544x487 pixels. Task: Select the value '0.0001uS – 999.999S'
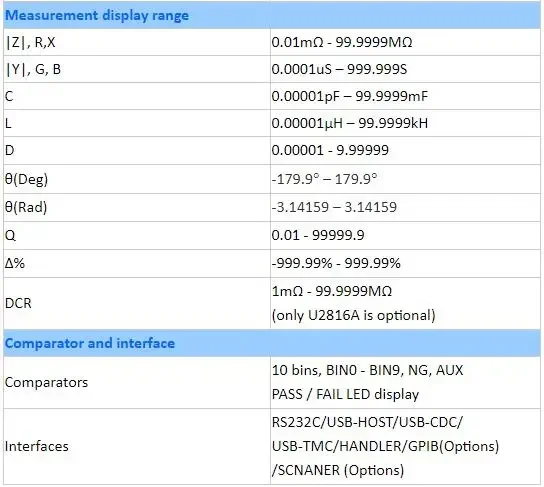click(339, 69)
